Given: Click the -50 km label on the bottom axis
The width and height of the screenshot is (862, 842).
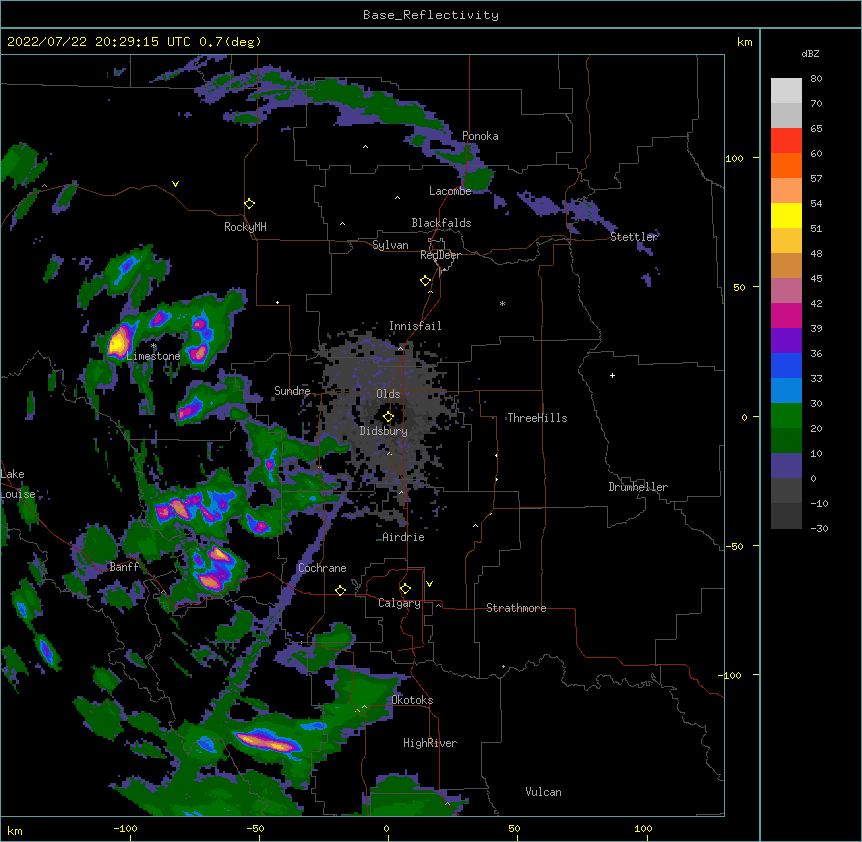Looking at the screenshot, I should click(x=255, y=828).
